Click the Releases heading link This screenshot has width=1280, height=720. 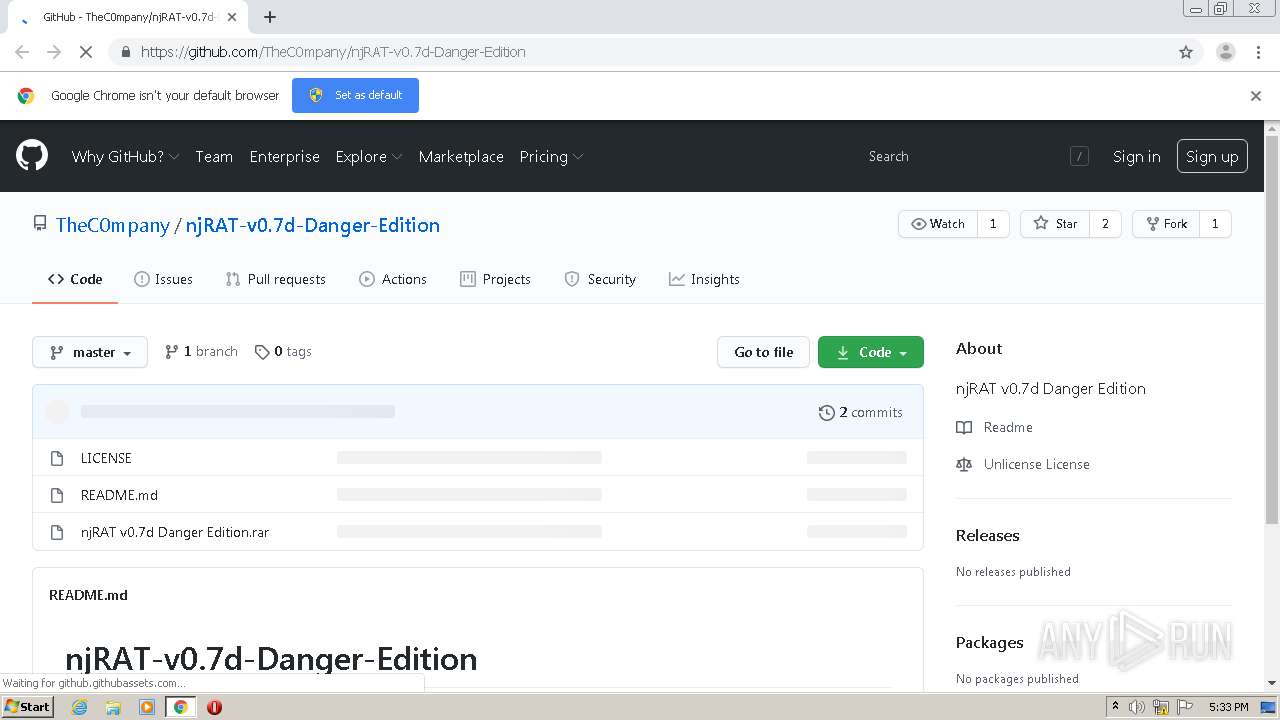point(988,535)
